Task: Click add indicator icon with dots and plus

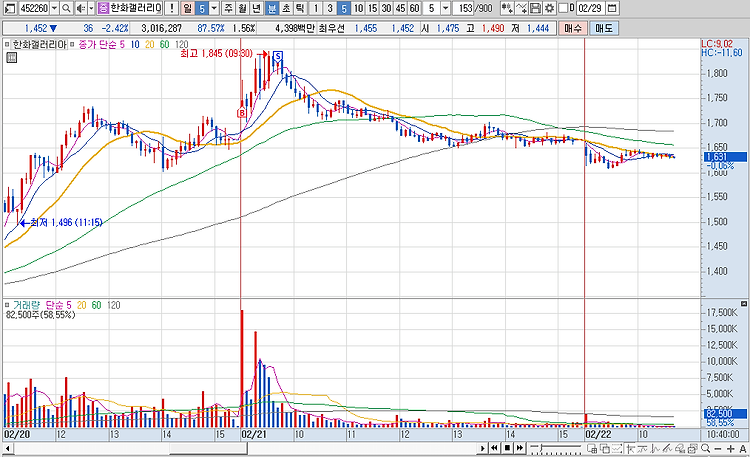Action: pyautogui.click(x=507, y=8)
